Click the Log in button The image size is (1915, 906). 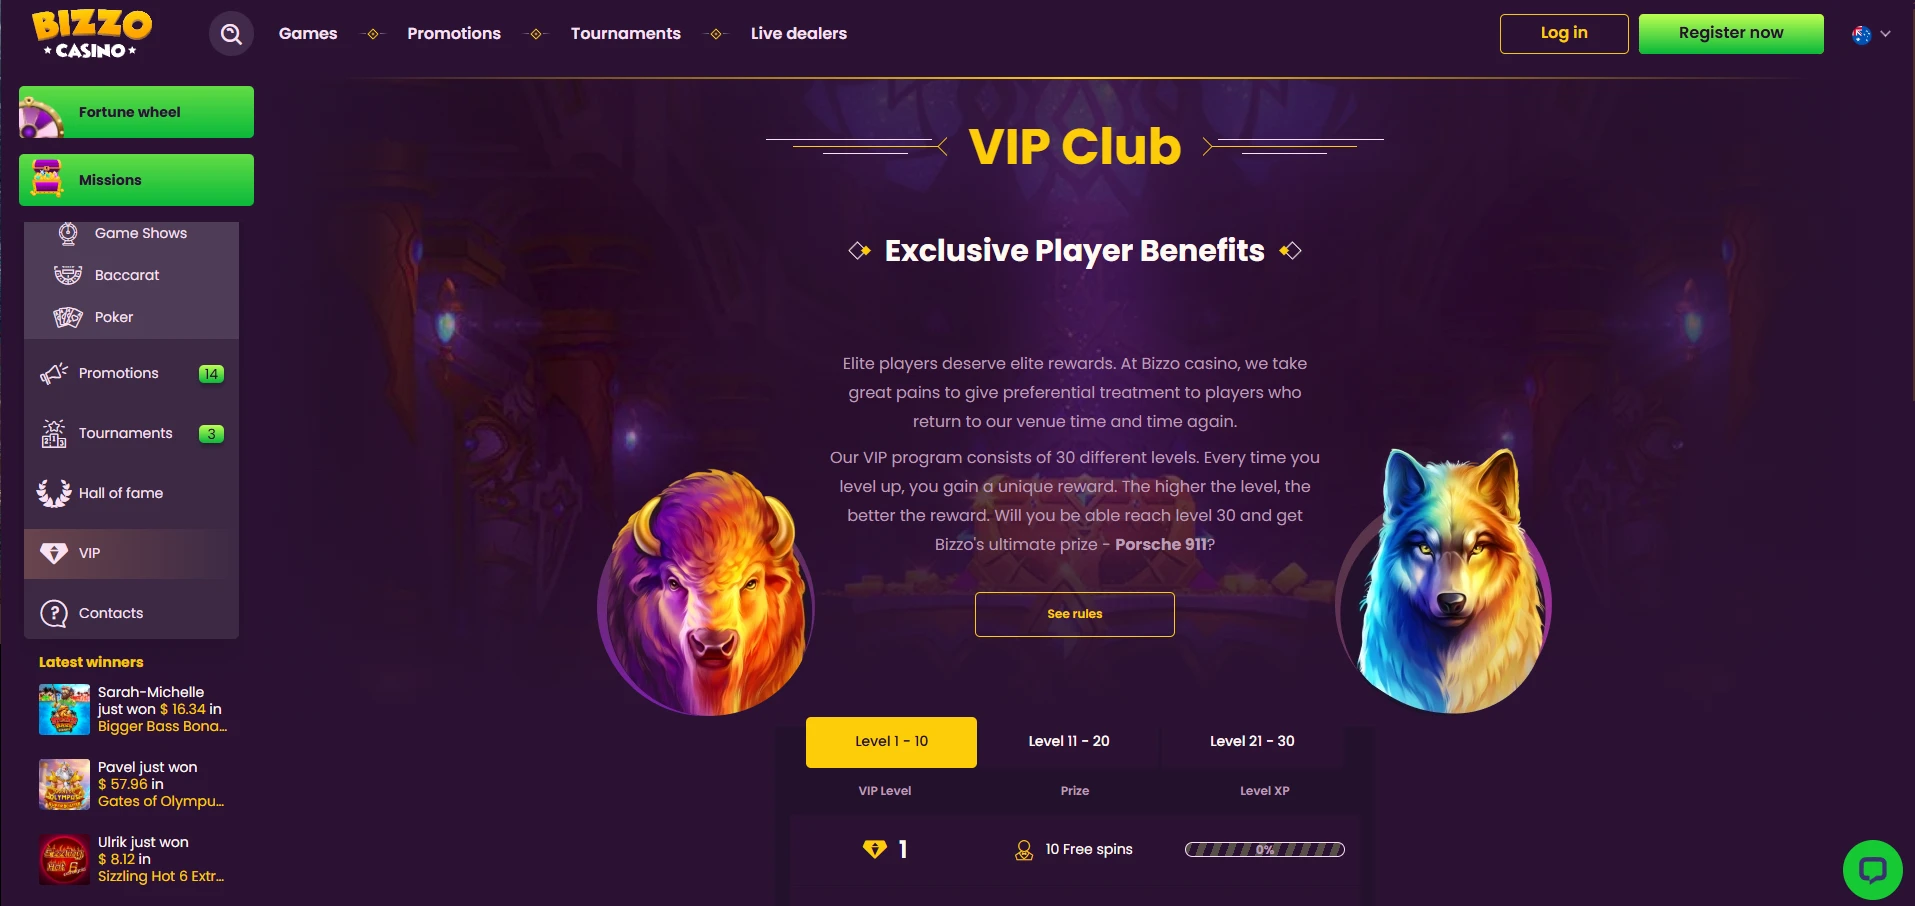pos(1564,33)
